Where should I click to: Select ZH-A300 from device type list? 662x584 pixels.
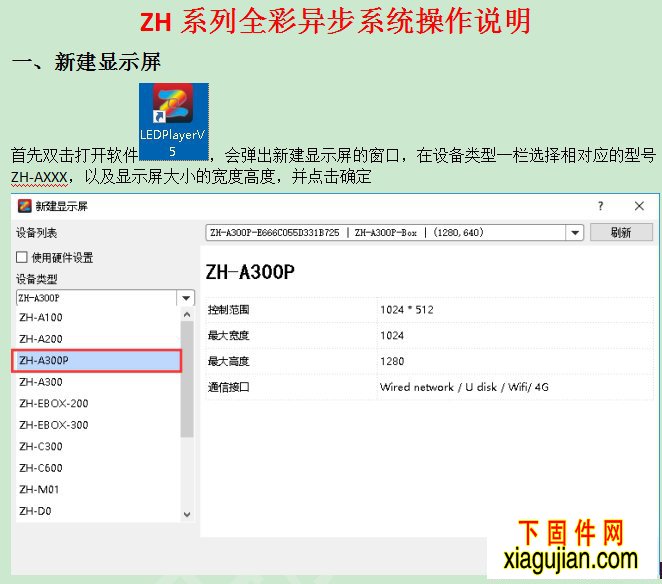[x=98, y=382]
